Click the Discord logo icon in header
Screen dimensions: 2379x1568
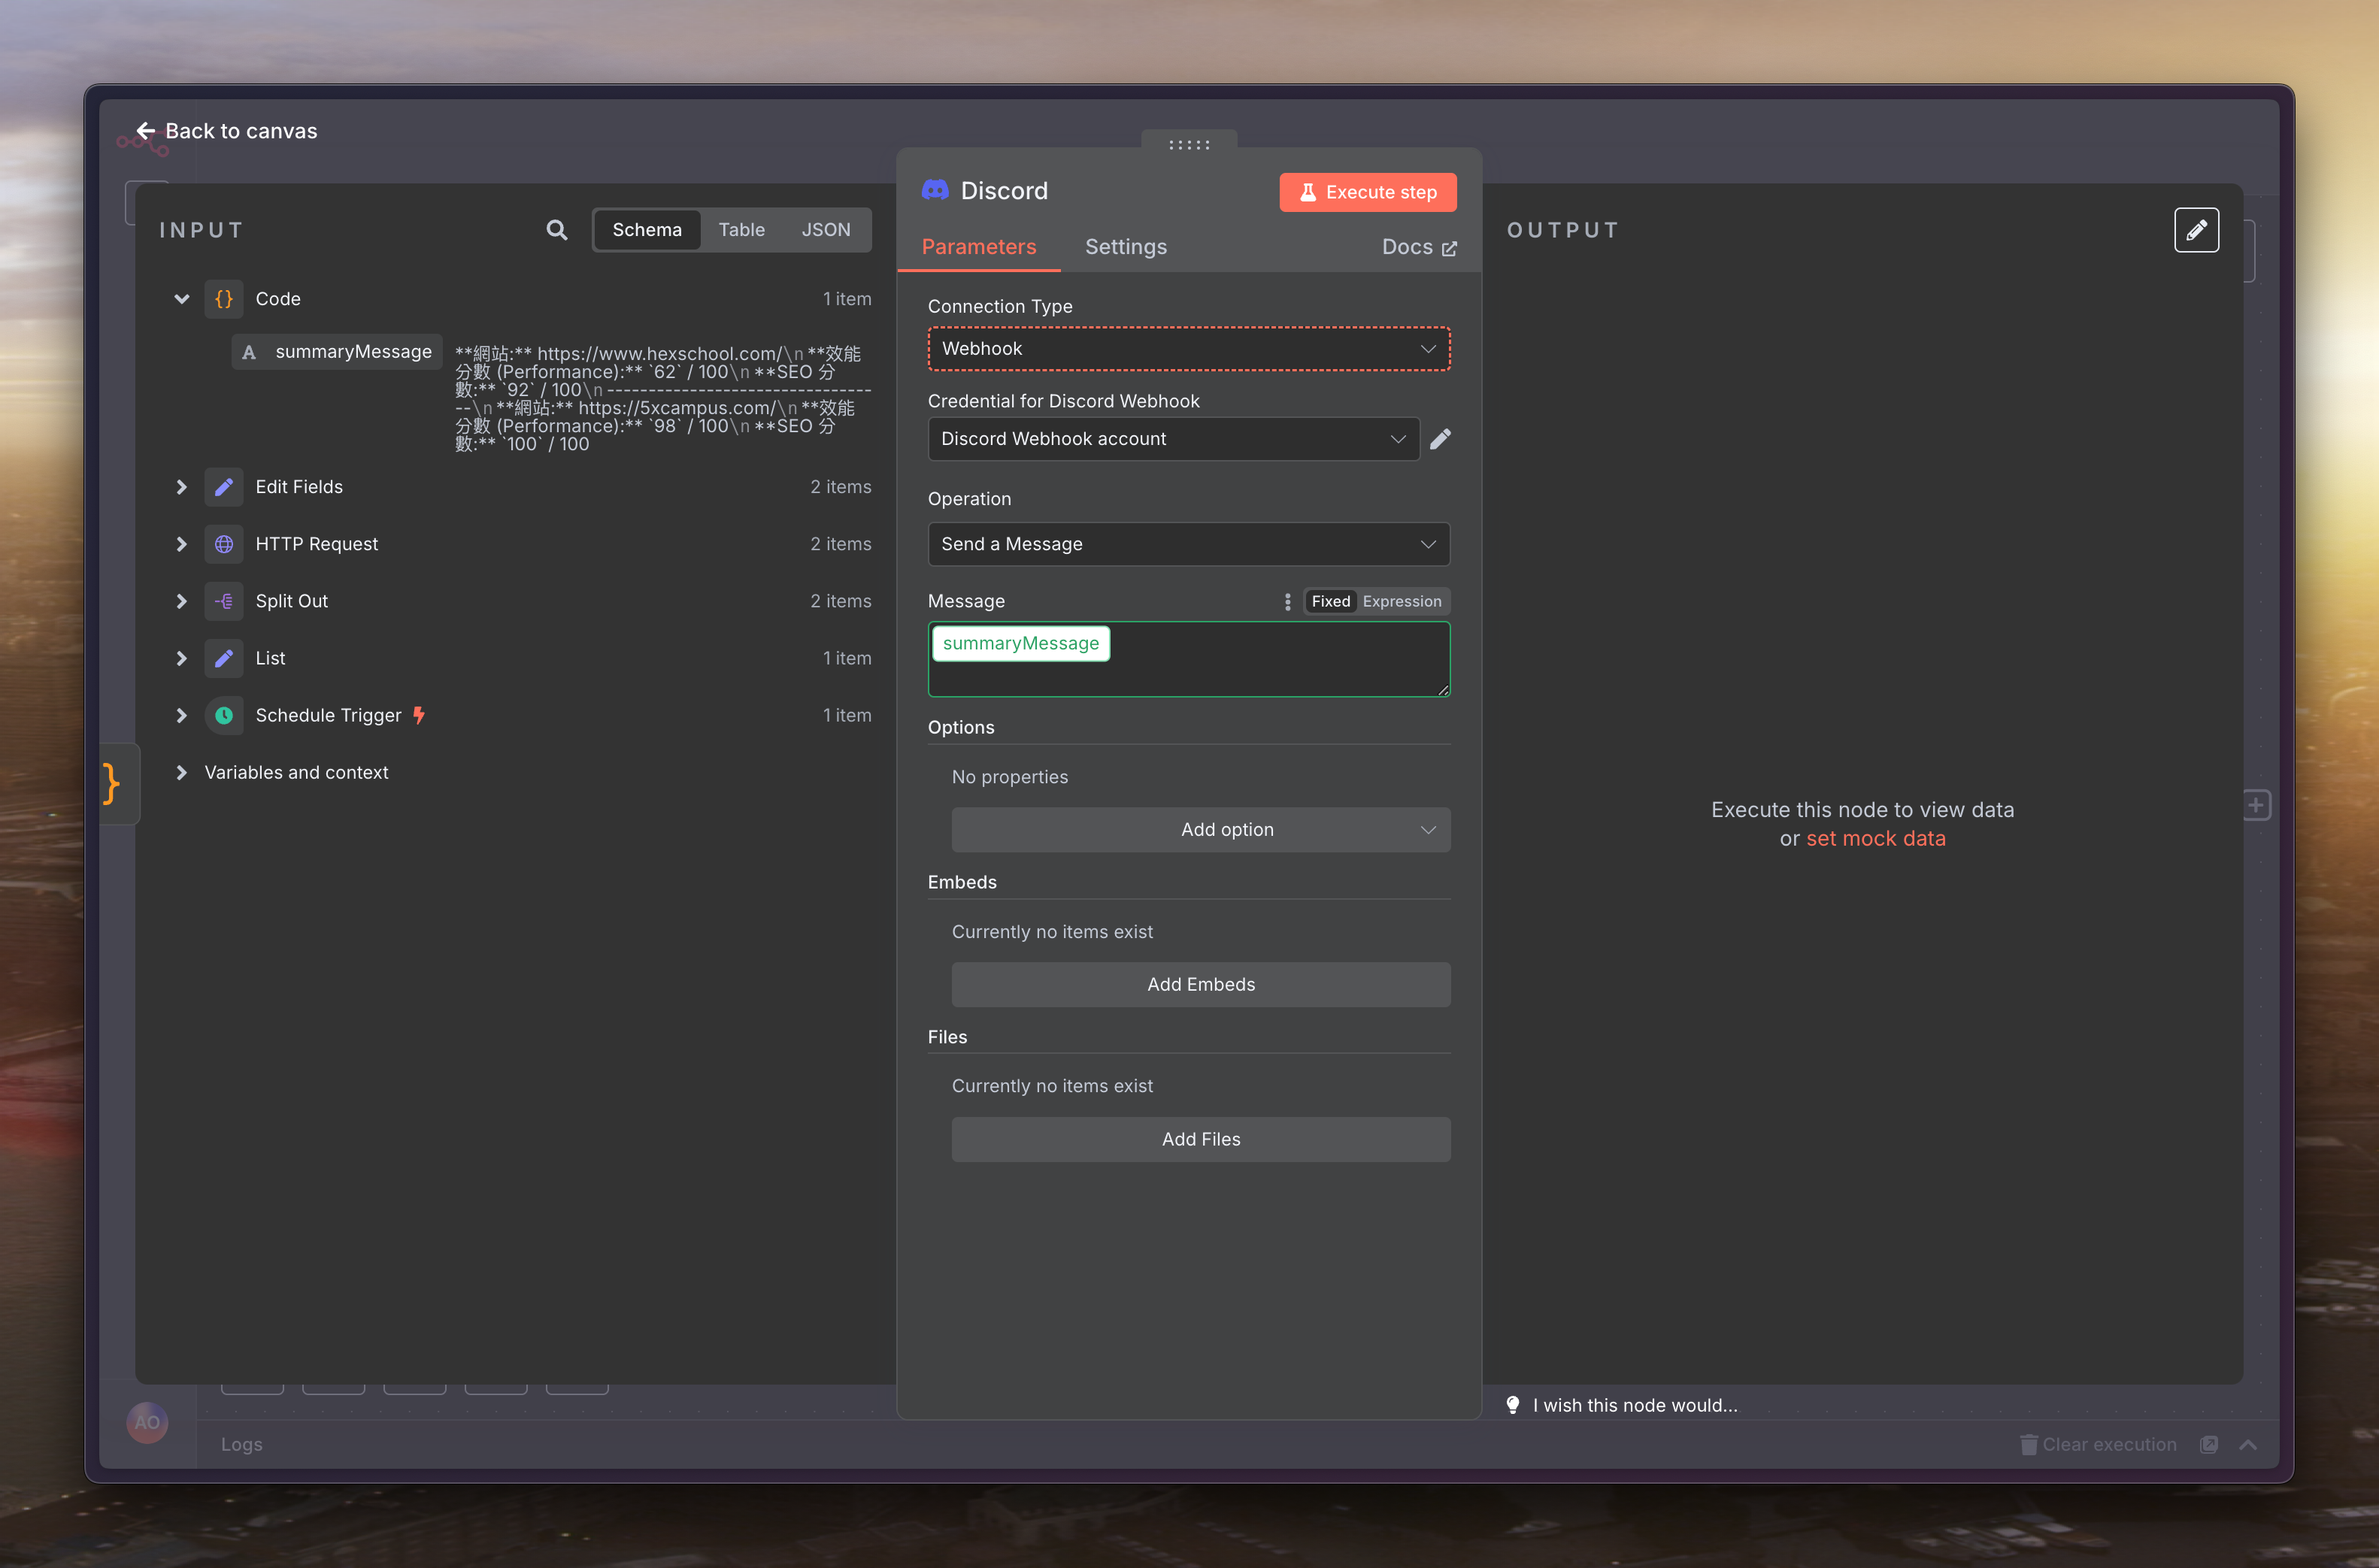935,190
